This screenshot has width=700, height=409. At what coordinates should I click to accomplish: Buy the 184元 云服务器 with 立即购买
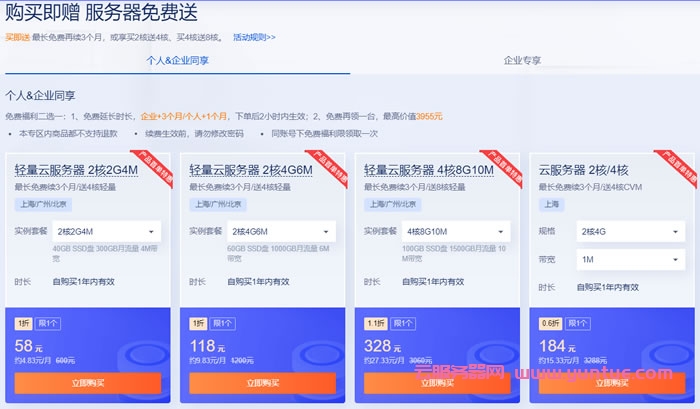pyautogui.click(x=612, y=383)
